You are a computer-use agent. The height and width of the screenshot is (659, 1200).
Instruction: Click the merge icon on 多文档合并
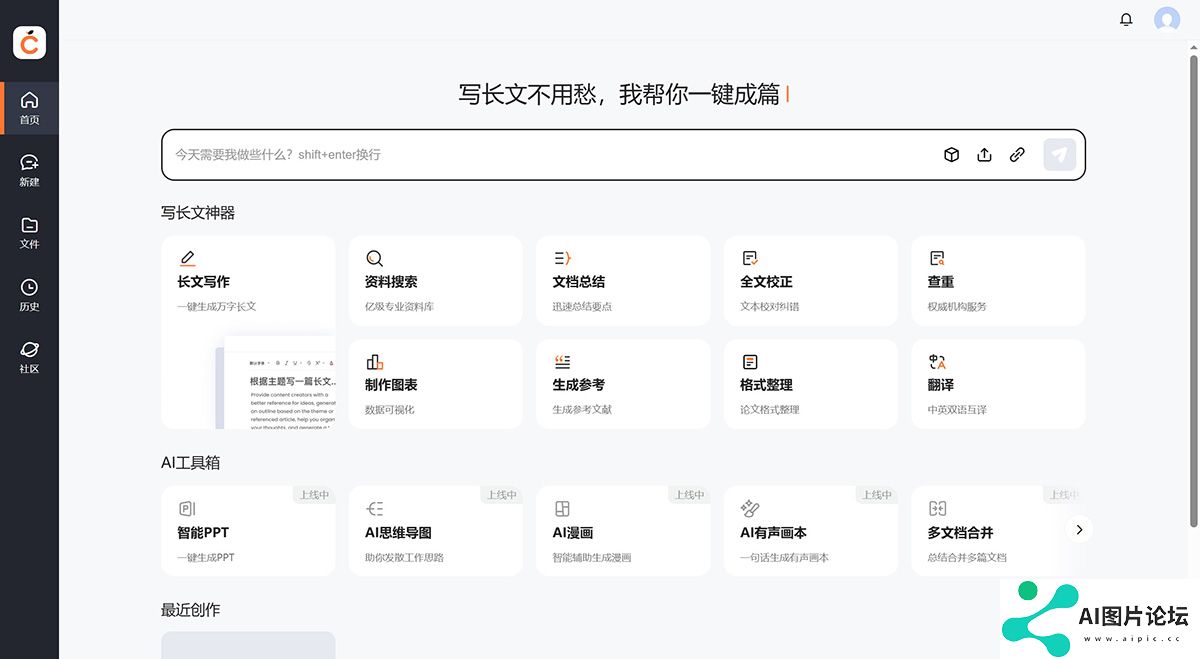pyautogui.click(x=937, y=509)
